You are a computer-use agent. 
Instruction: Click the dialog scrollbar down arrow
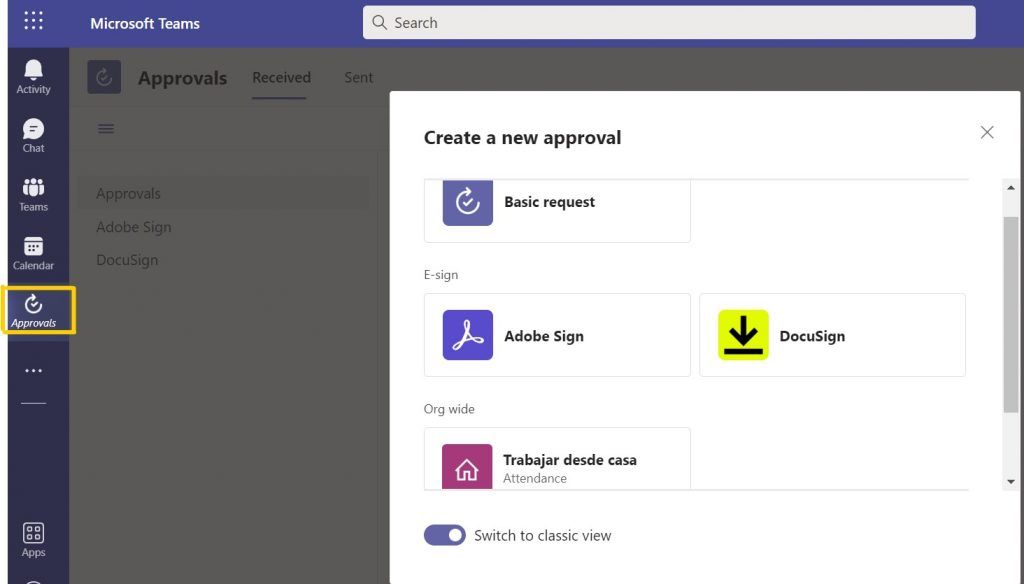(x=1011, y=482)
